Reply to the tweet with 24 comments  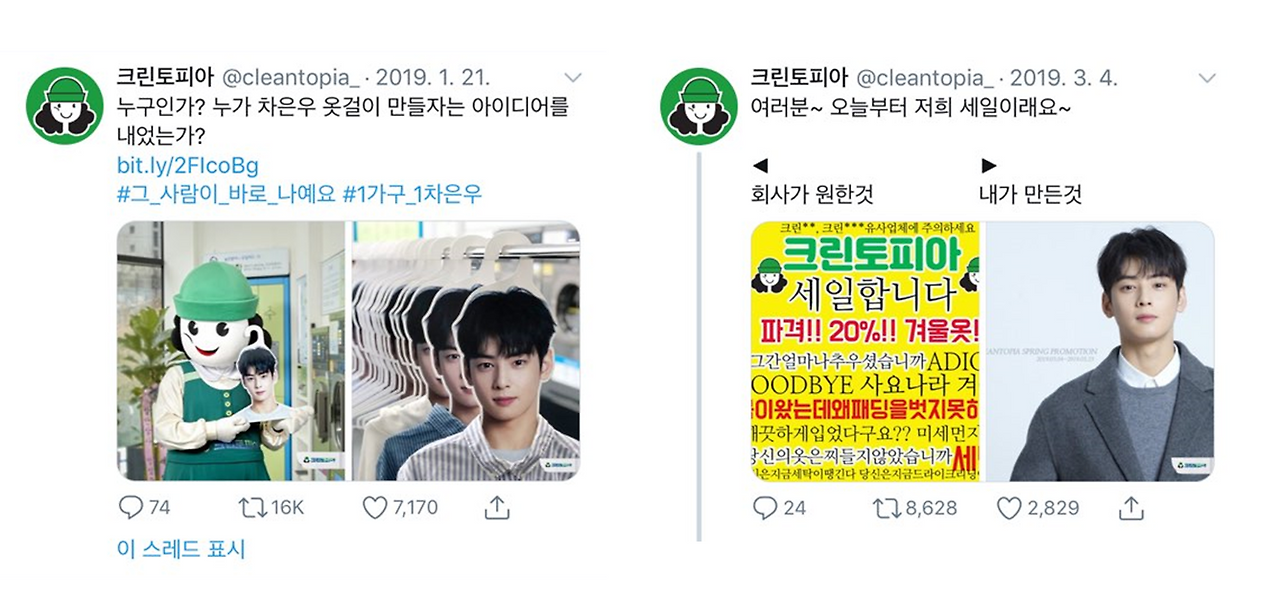point(765,508)
